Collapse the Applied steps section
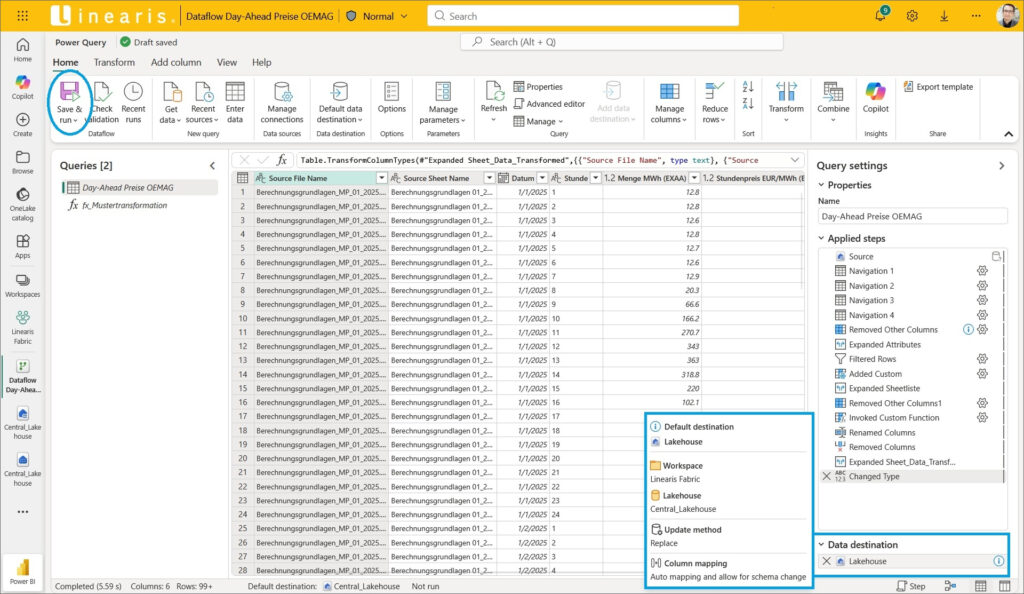The height and width of the screenshot is (594, 1024). click(x=822, y=238)
